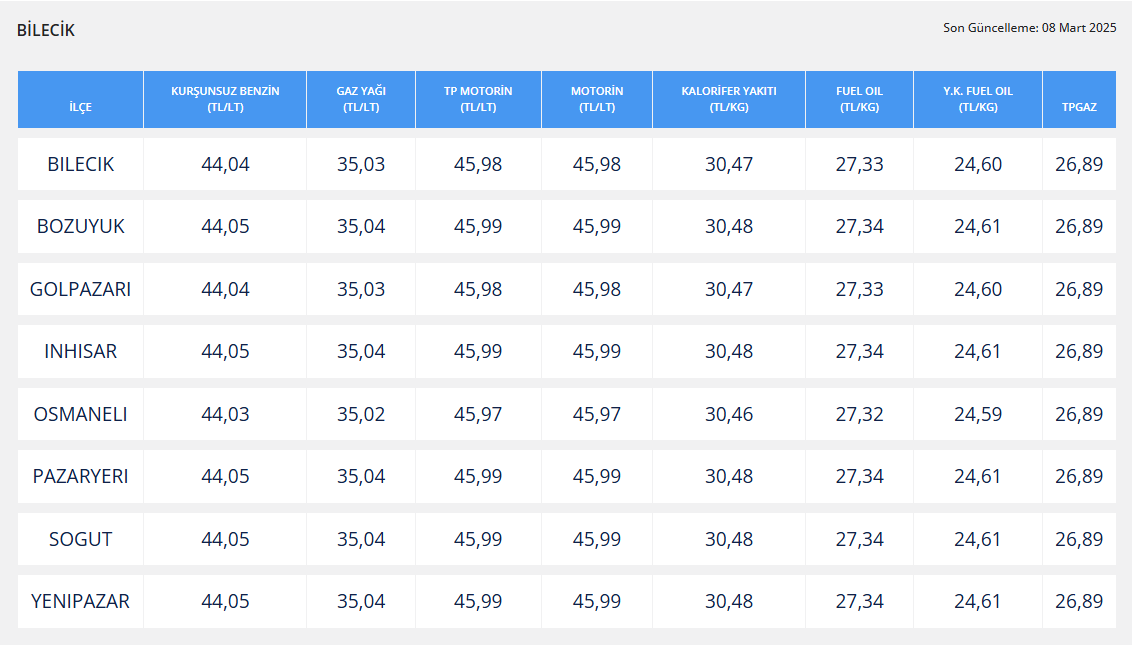Click the Son Güncelleme date text
The image size is (1132, 645).
point(1029,28)
